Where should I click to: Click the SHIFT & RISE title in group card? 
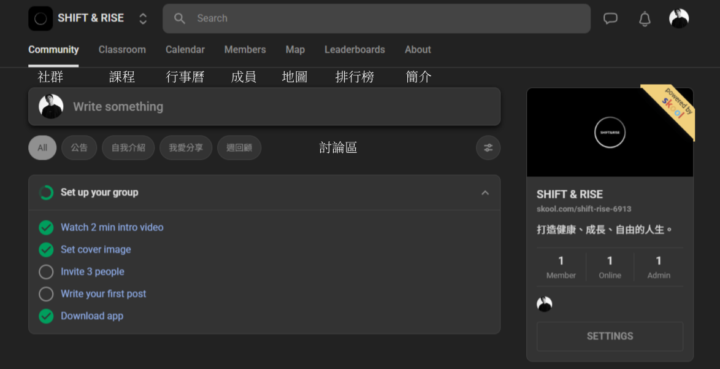(569, 195)
